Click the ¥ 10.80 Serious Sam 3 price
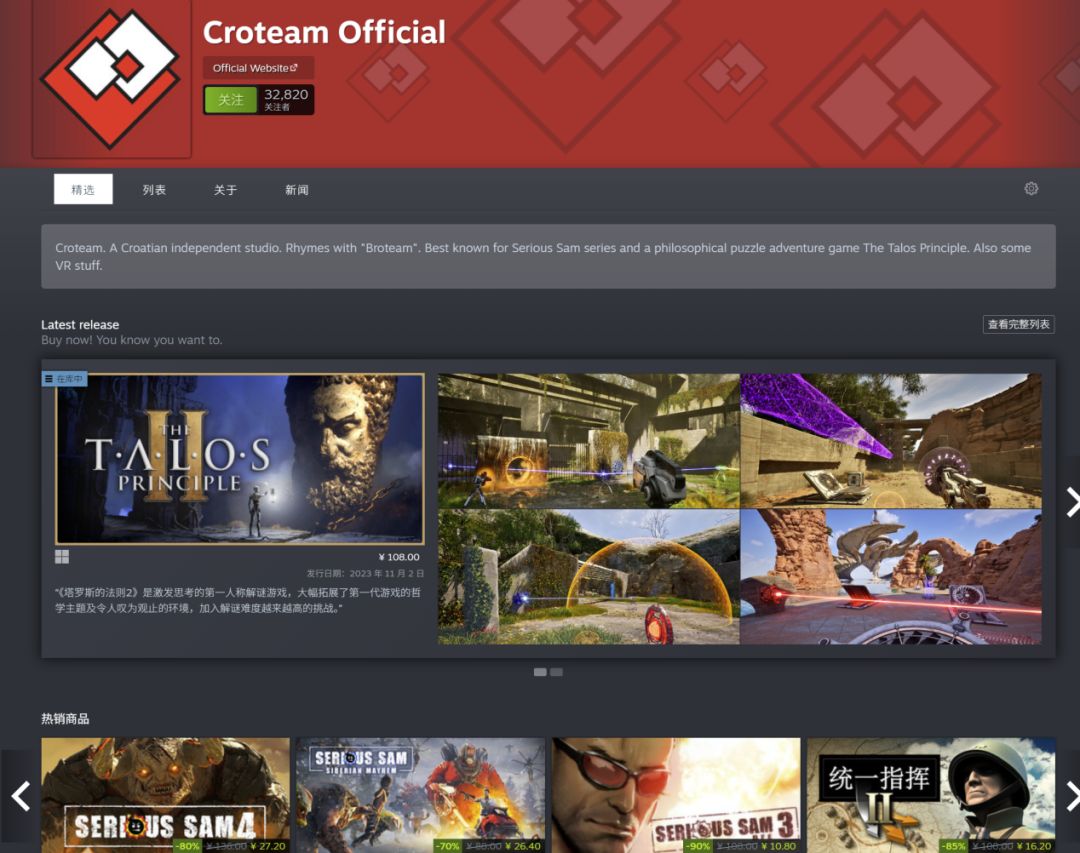The width and height of the screenshot is (1080, 853). (778, 846)
